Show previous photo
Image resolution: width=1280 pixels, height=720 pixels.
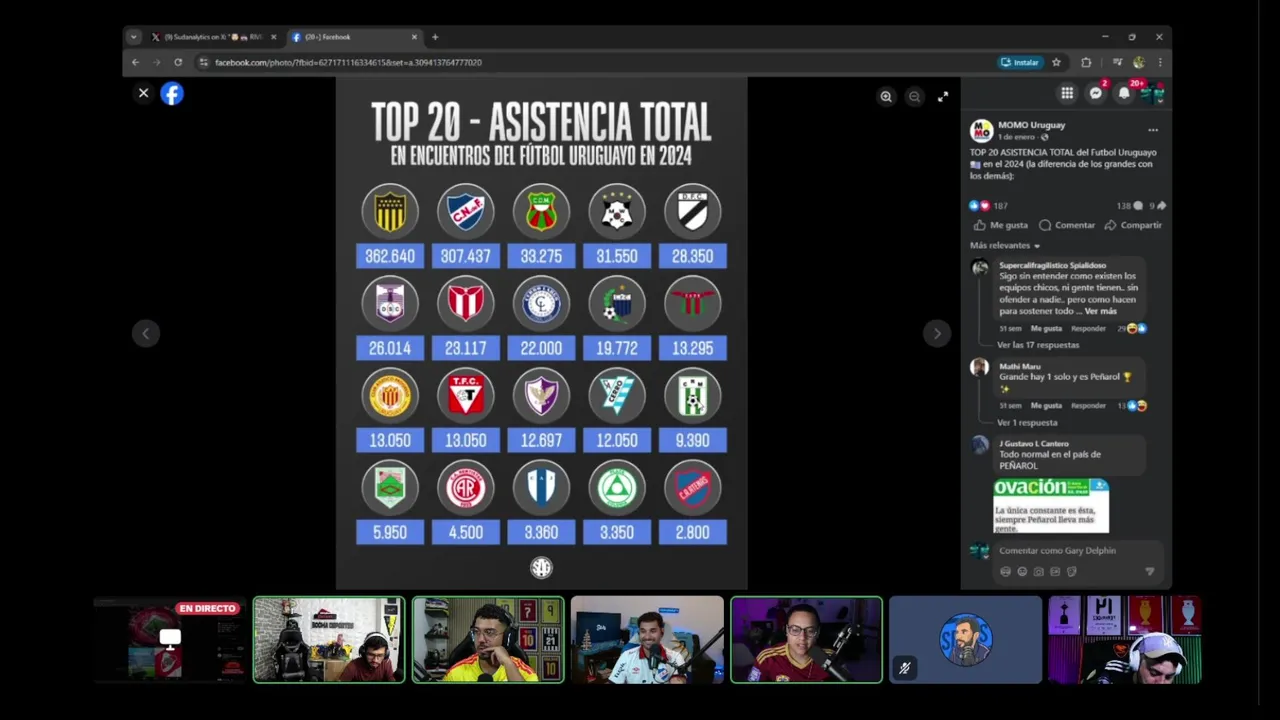(146, 334)
